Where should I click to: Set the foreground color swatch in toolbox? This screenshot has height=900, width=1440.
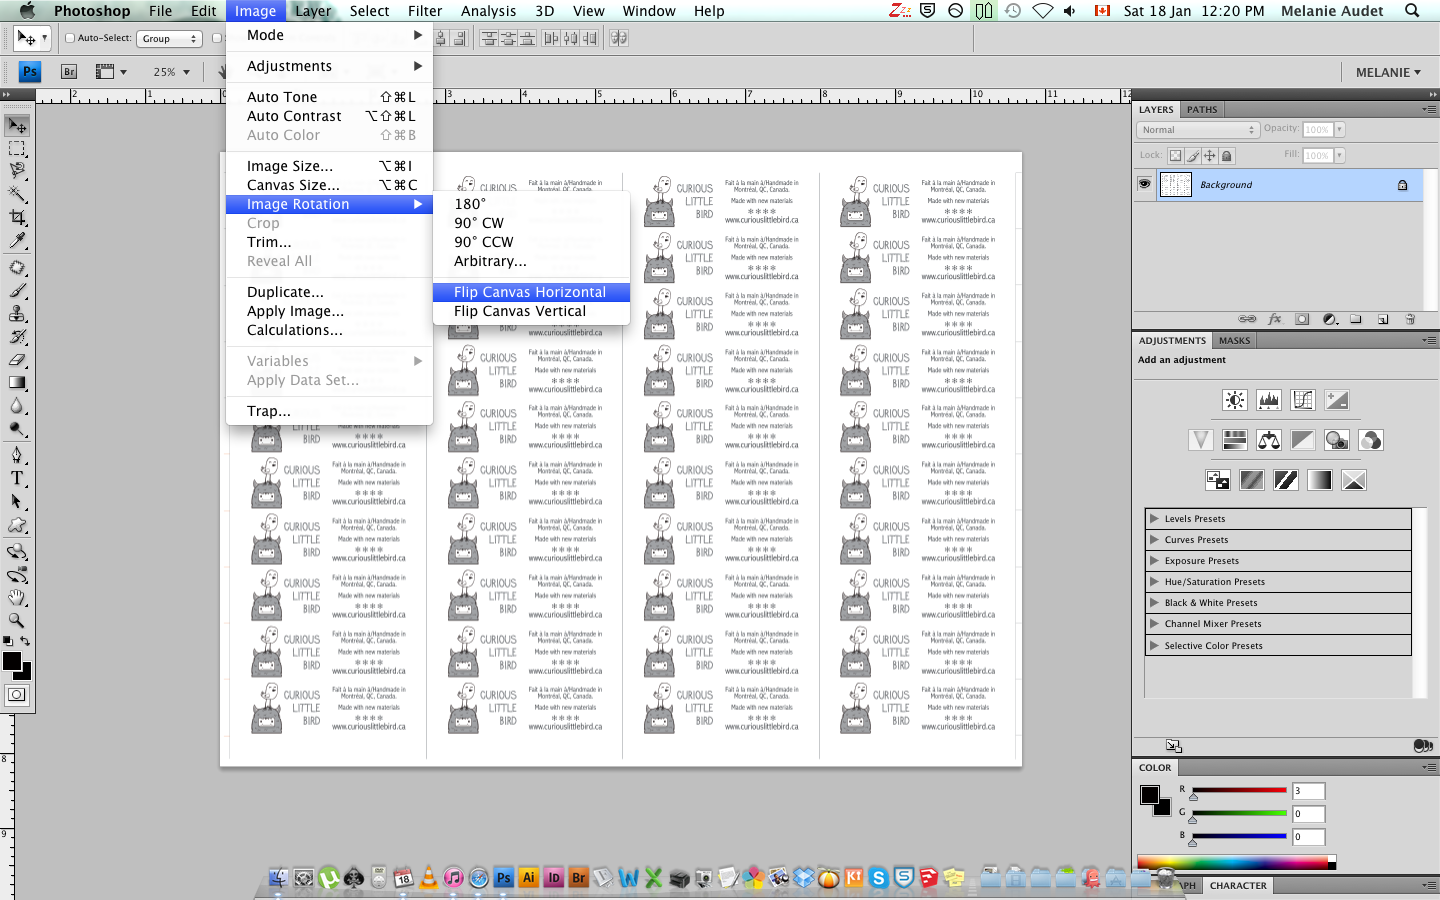(x=11, y=661)
